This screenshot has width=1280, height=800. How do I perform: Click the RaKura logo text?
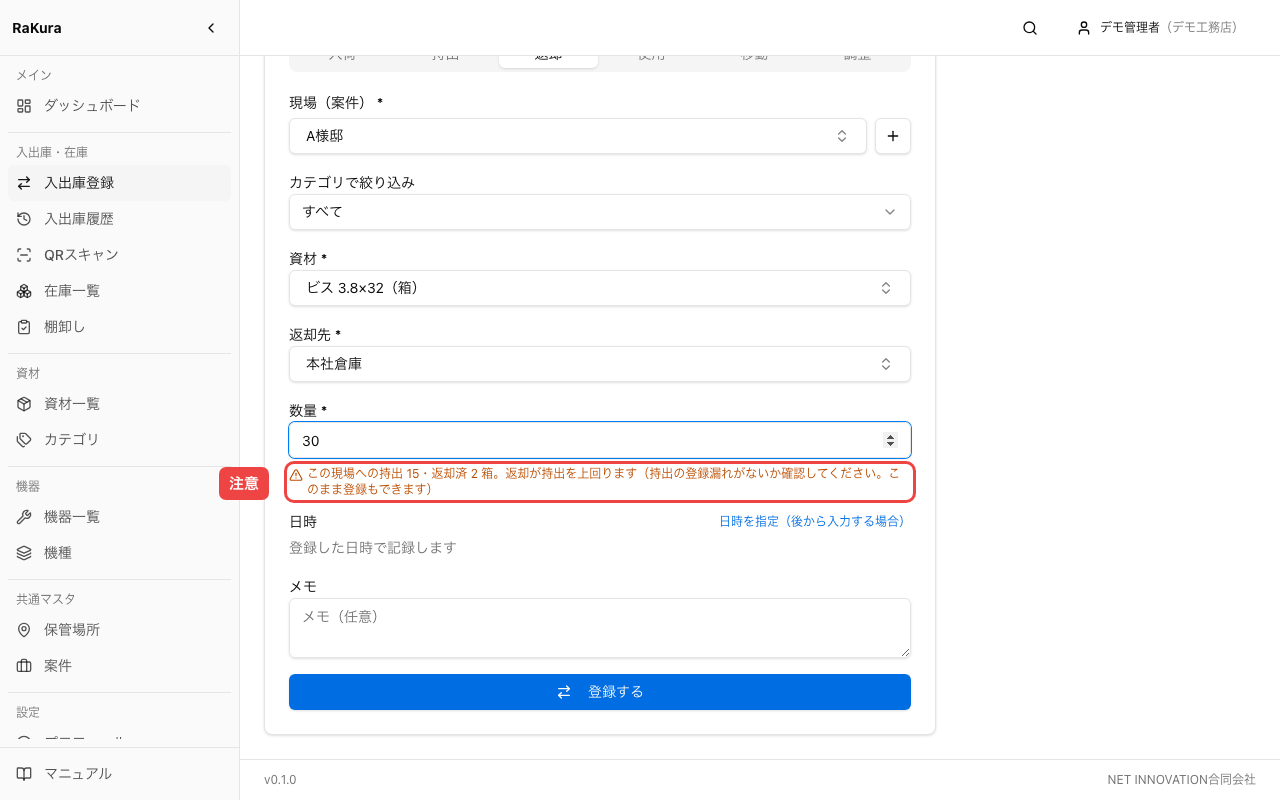coord(37,28)
